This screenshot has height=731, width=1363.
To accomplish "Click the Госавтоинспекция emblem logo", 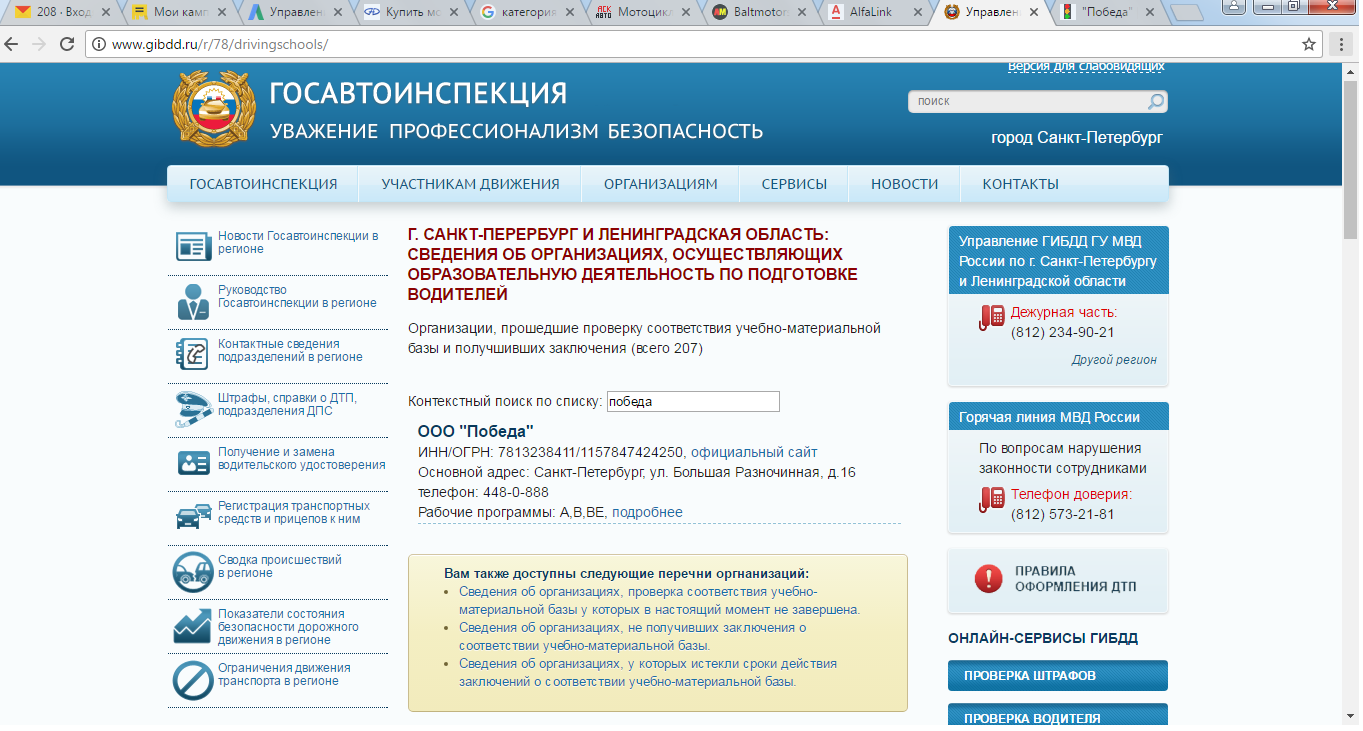I will coord(211,112).
